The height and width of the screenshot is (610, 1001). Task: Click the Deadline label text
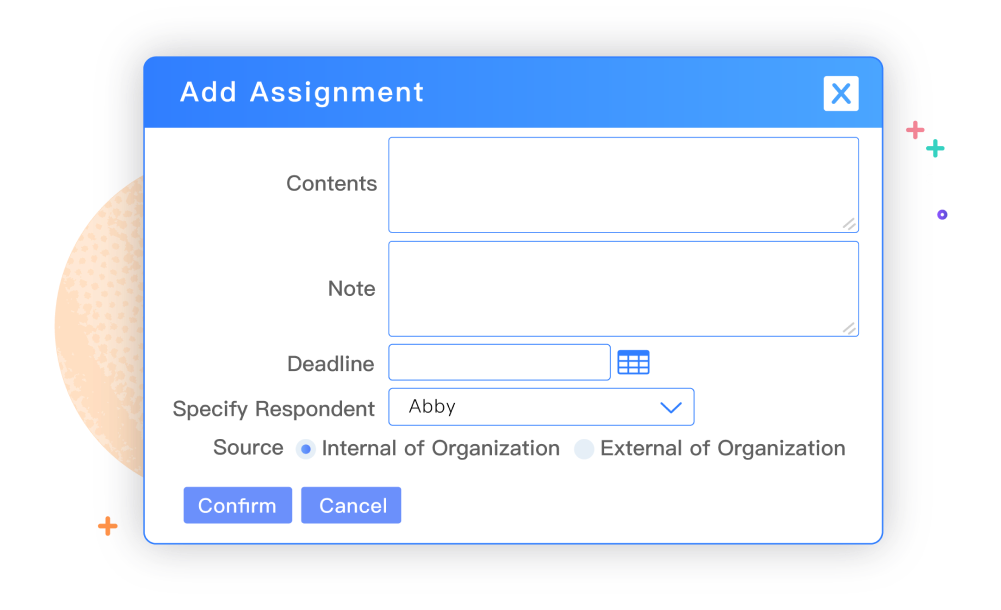(x=330, y=364)
